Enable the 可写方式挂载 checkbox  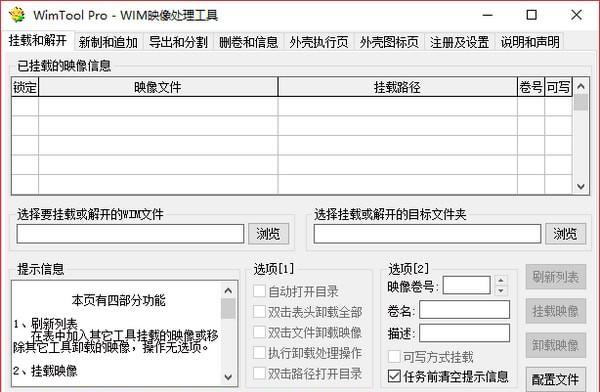pos(394,357)
